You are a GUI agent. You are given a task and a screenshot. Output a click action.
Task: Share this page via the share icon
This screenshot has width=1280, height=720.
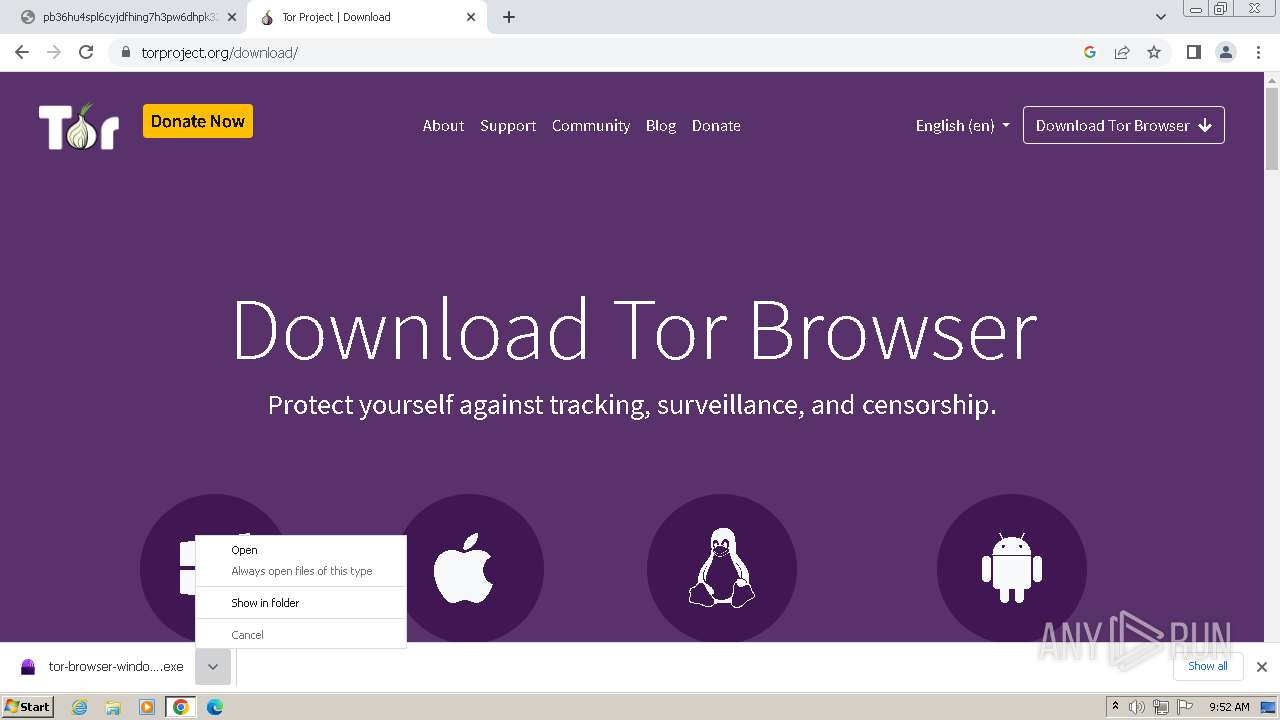coord(1122,52)
